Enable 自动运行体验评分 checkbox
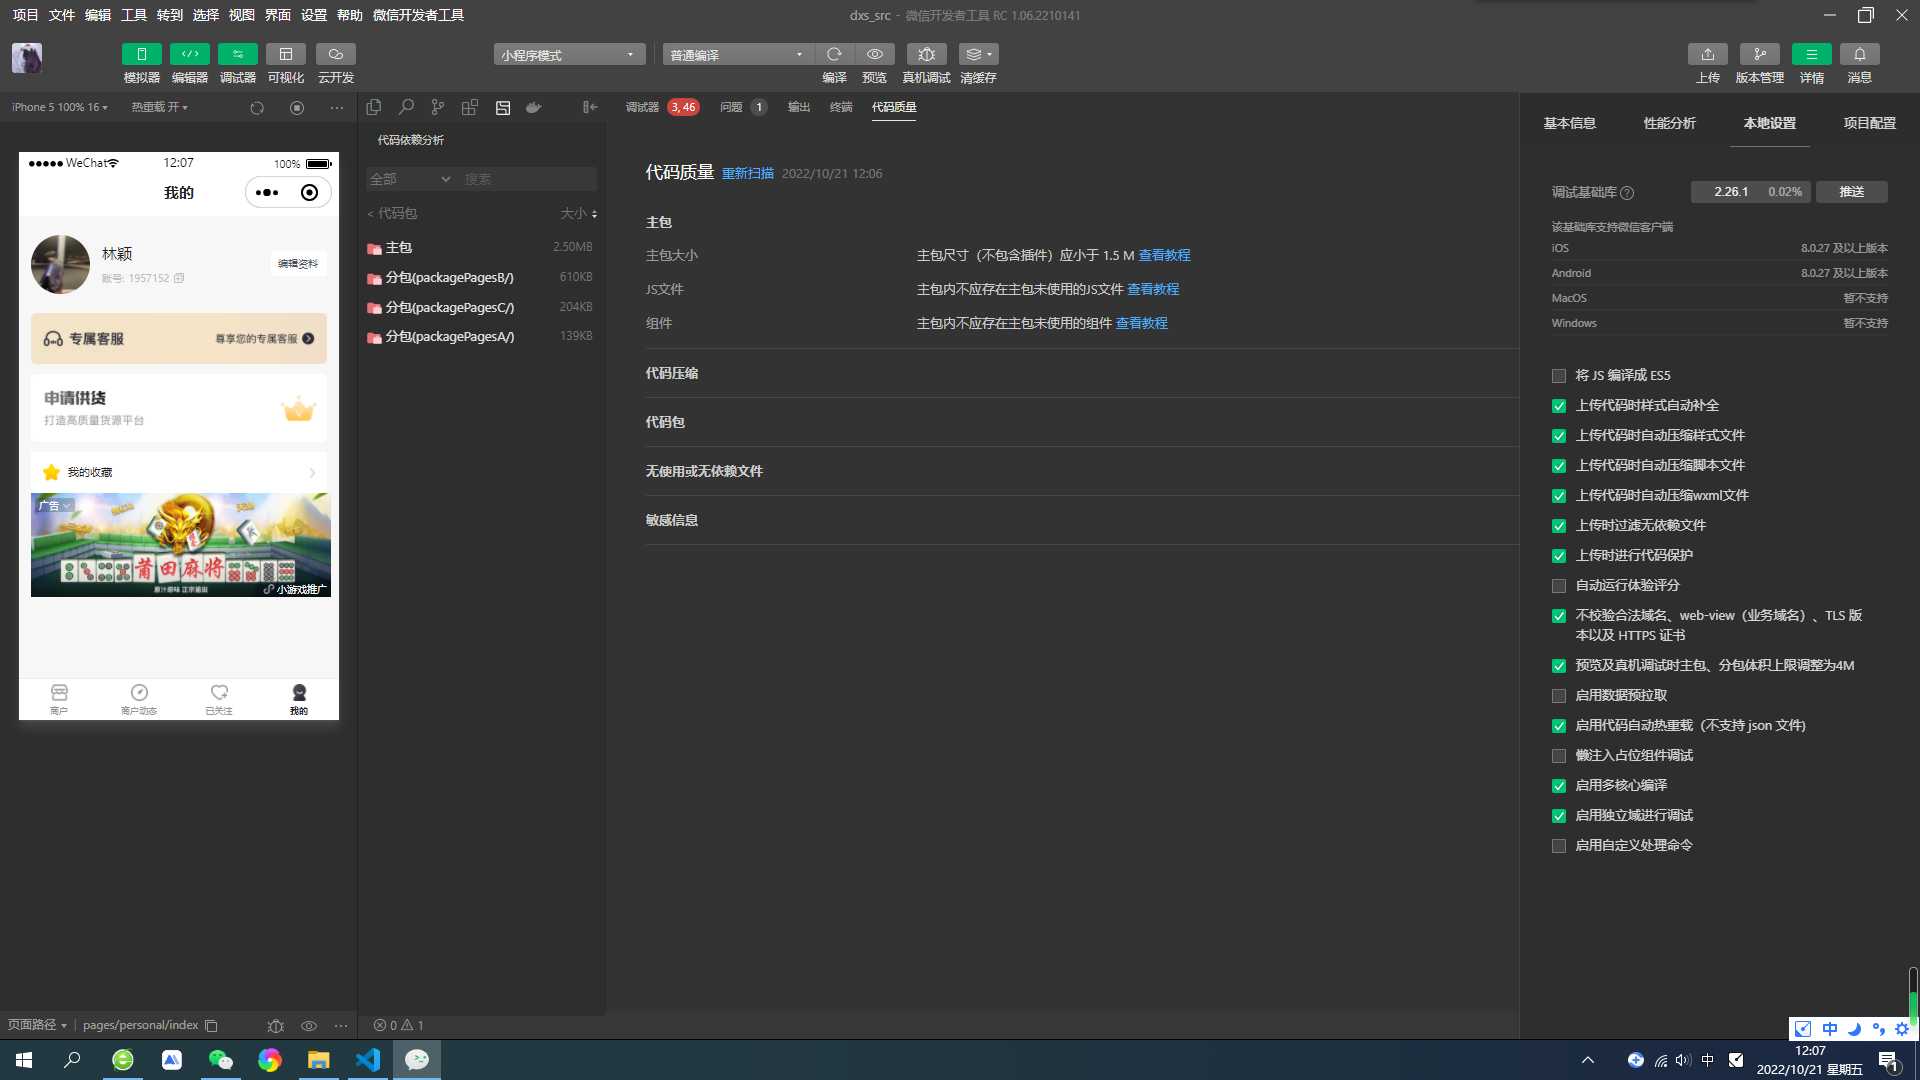This screenshot has height=1080, width=1920. coord(1558,586)
